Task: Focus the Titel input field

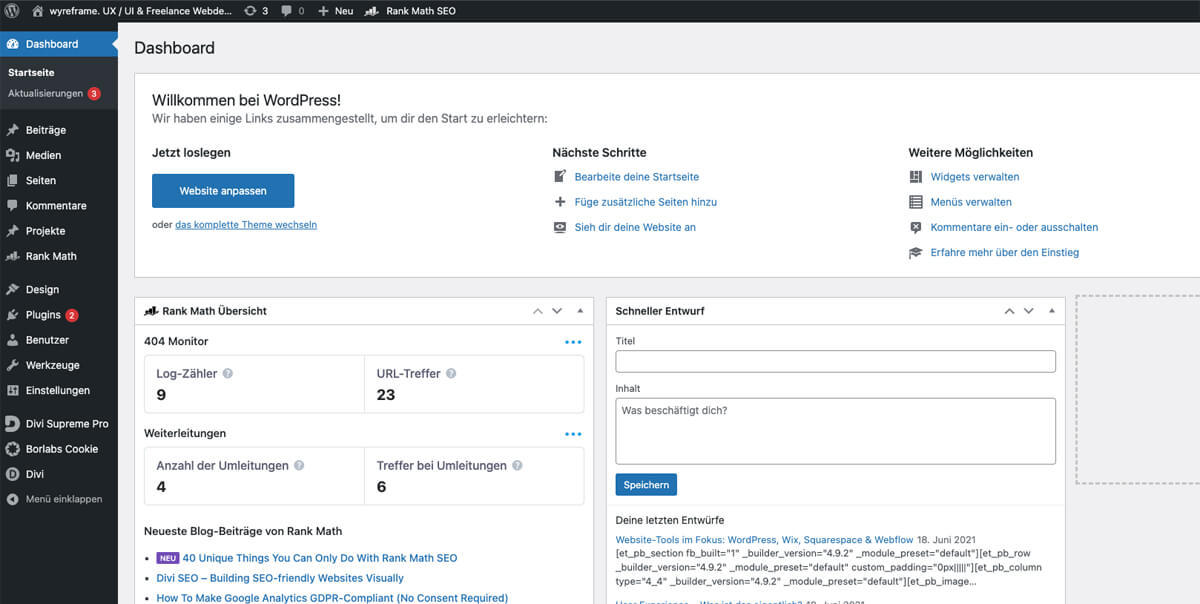Action: pos(836,361)
